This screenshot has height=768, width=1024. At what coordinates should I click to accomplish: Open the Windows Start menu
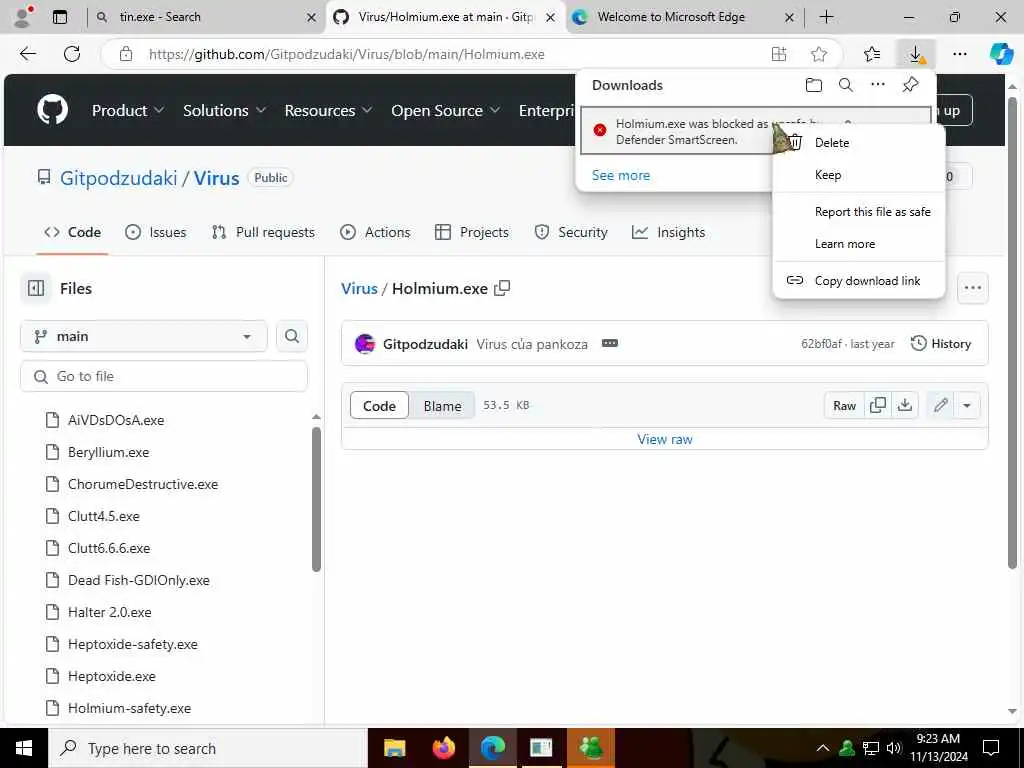(24, 748)
